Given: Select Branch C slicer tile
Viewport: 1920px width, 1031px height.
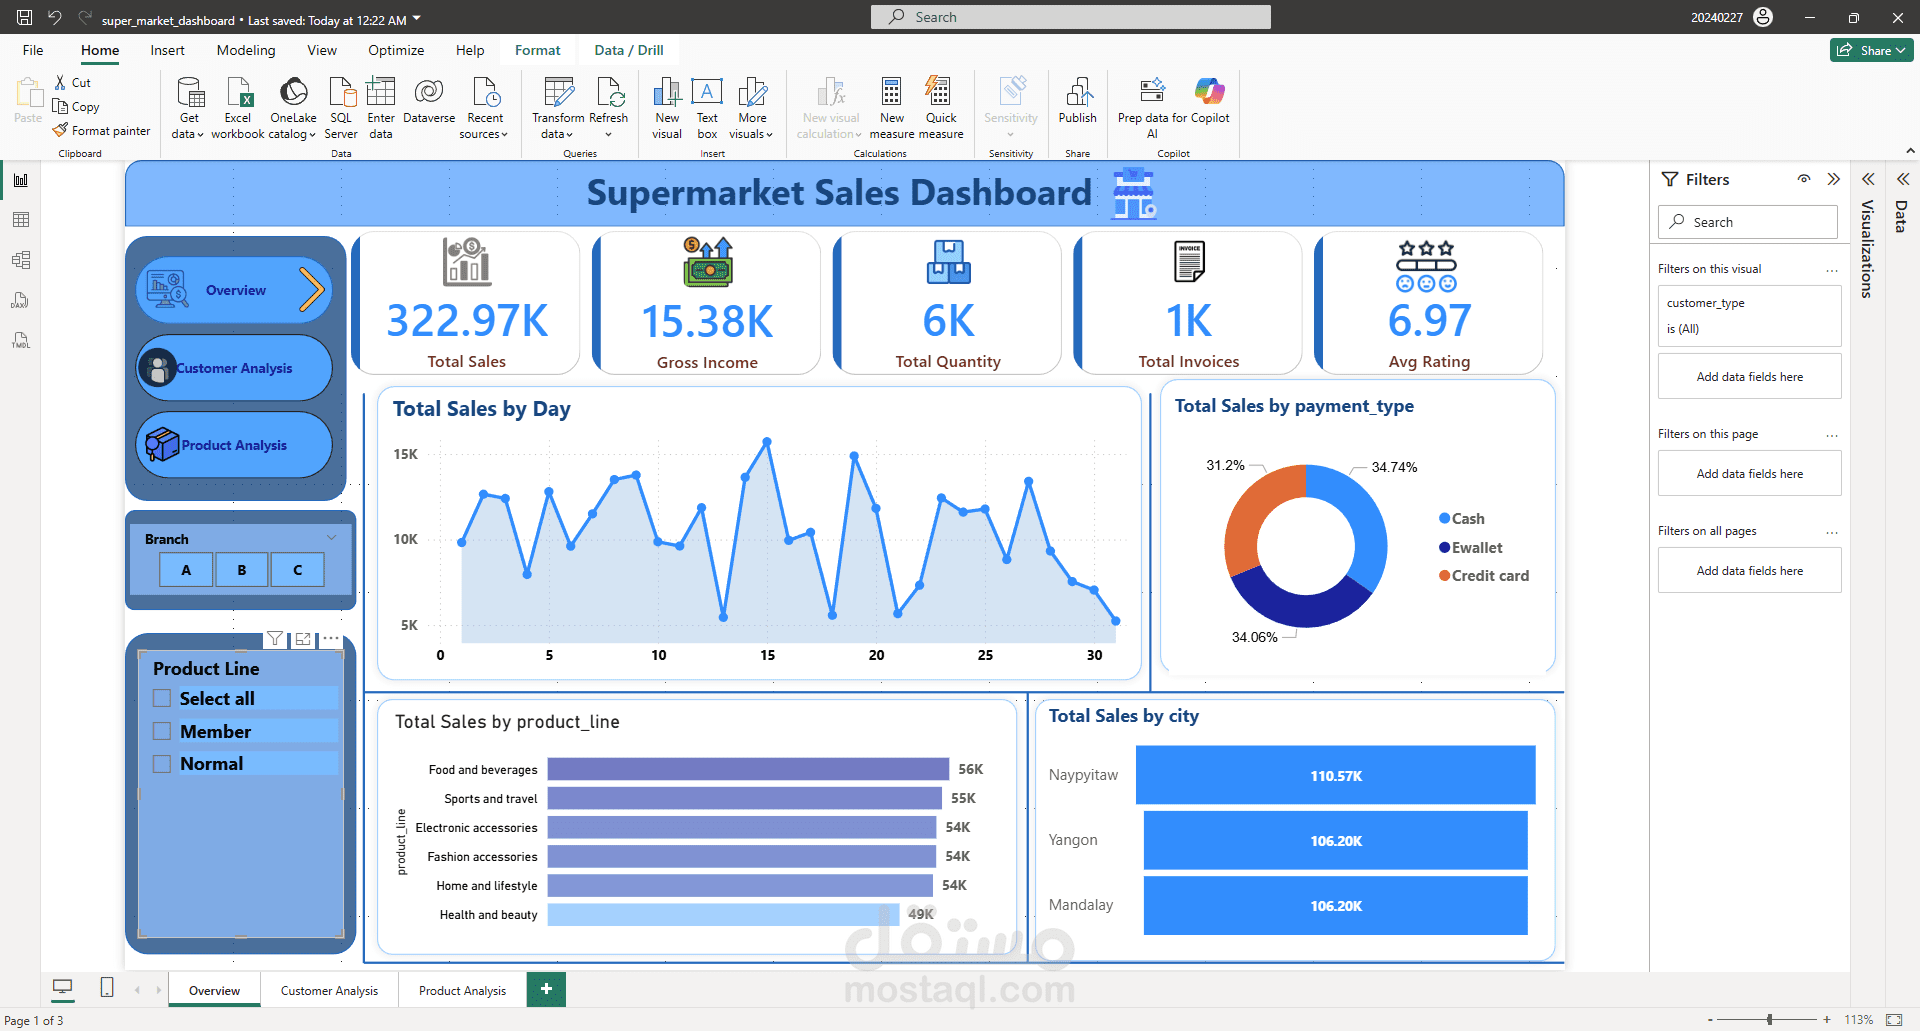Looking at the screenshot, I should [297, 570].
